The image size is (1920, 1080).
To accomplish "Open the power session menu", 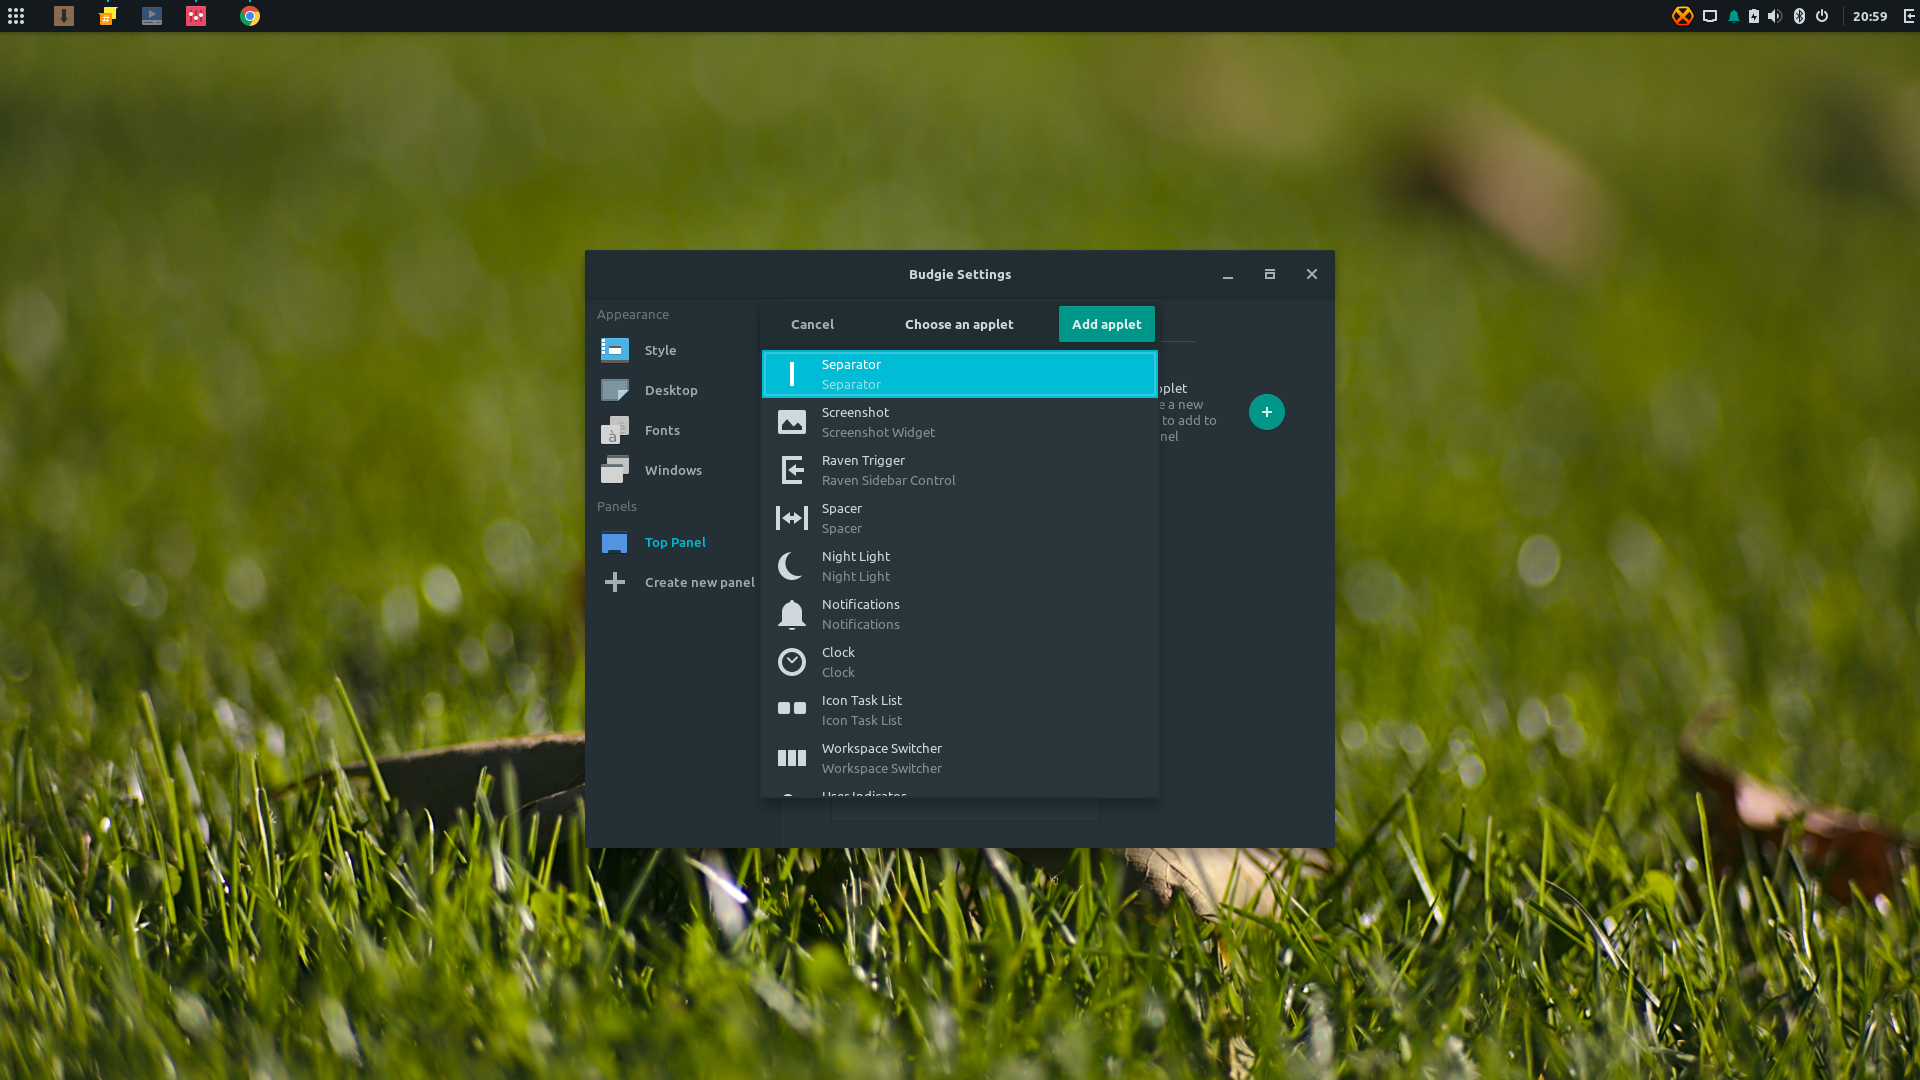I will [1822, 16].
